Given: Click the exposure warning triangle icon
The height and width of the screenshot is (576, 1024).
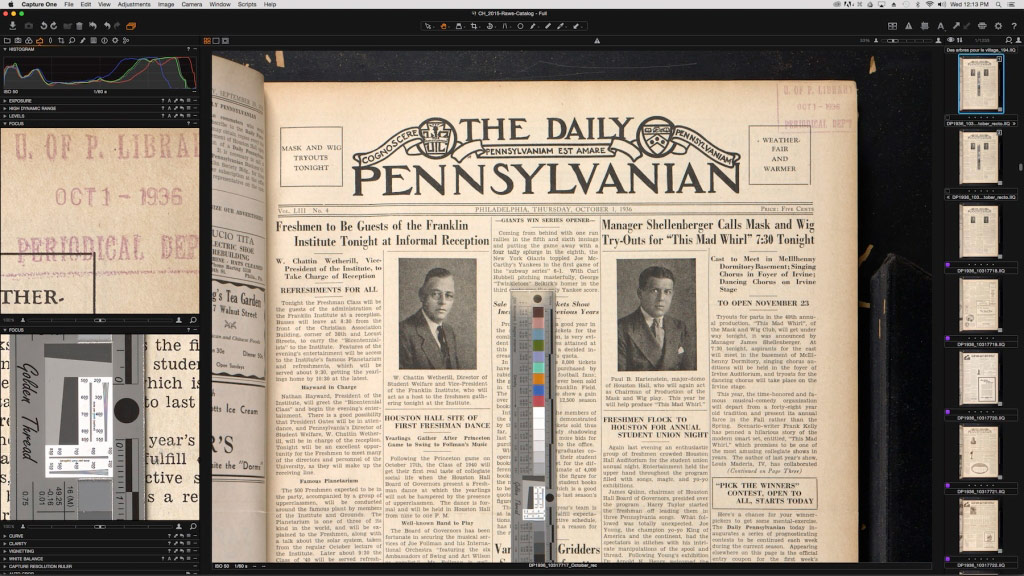Looking at the screenshot, I should tap(908, 26).
